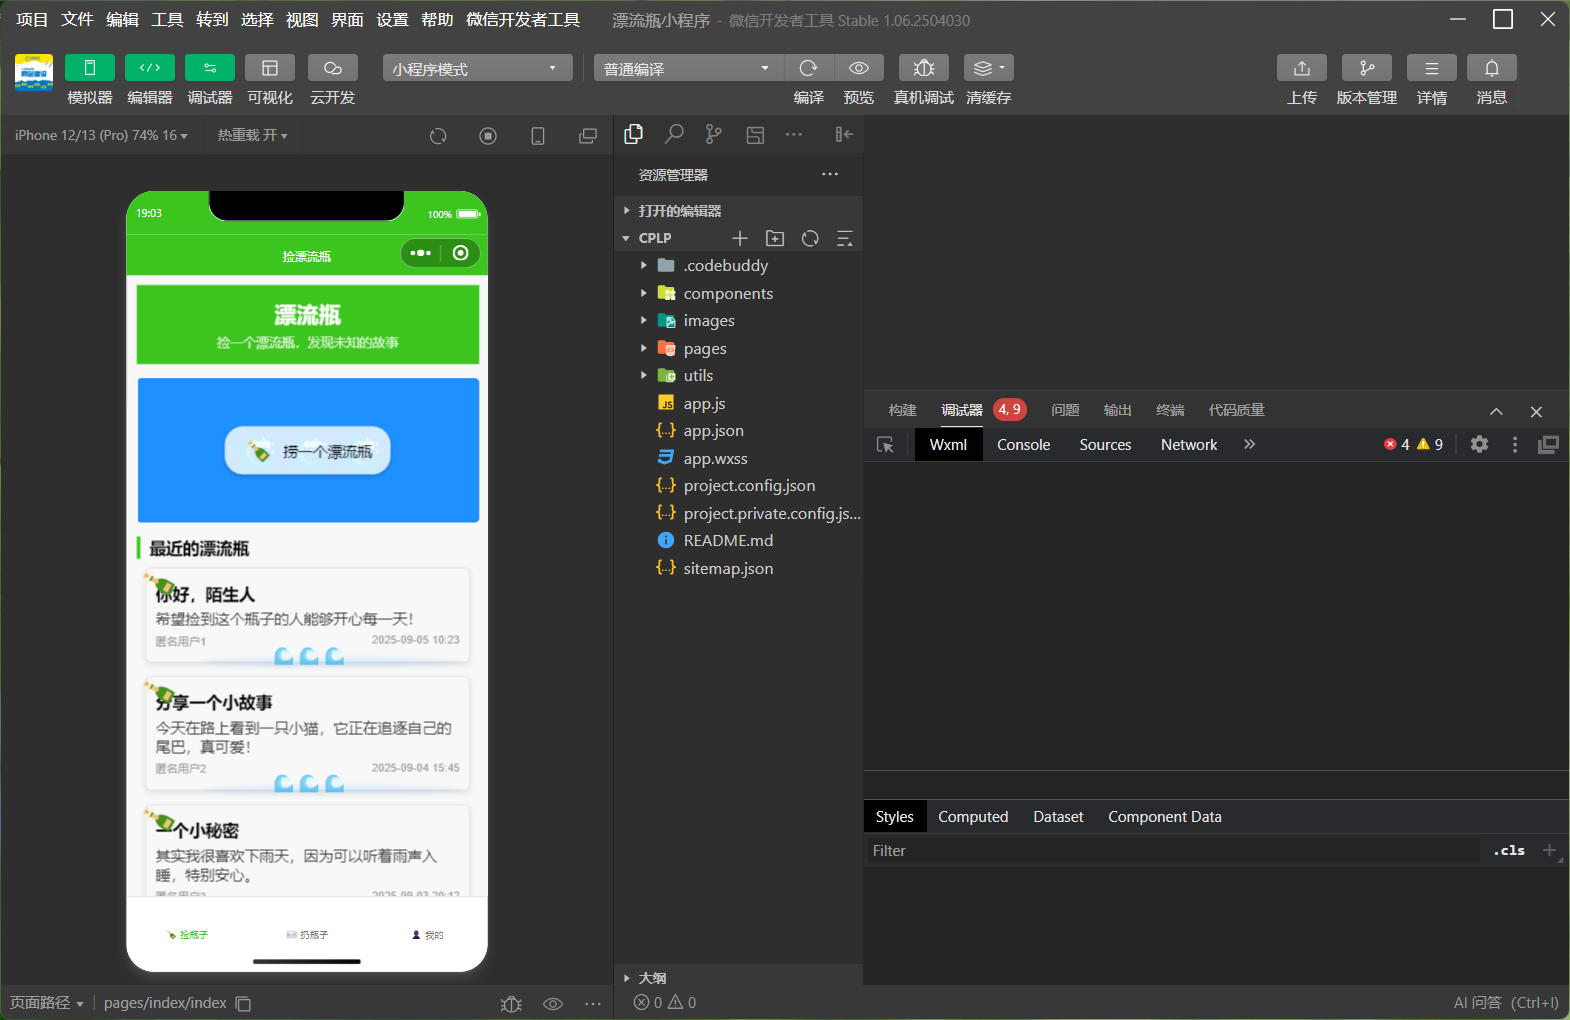Click the simulator phone device icon

[538, 136]
